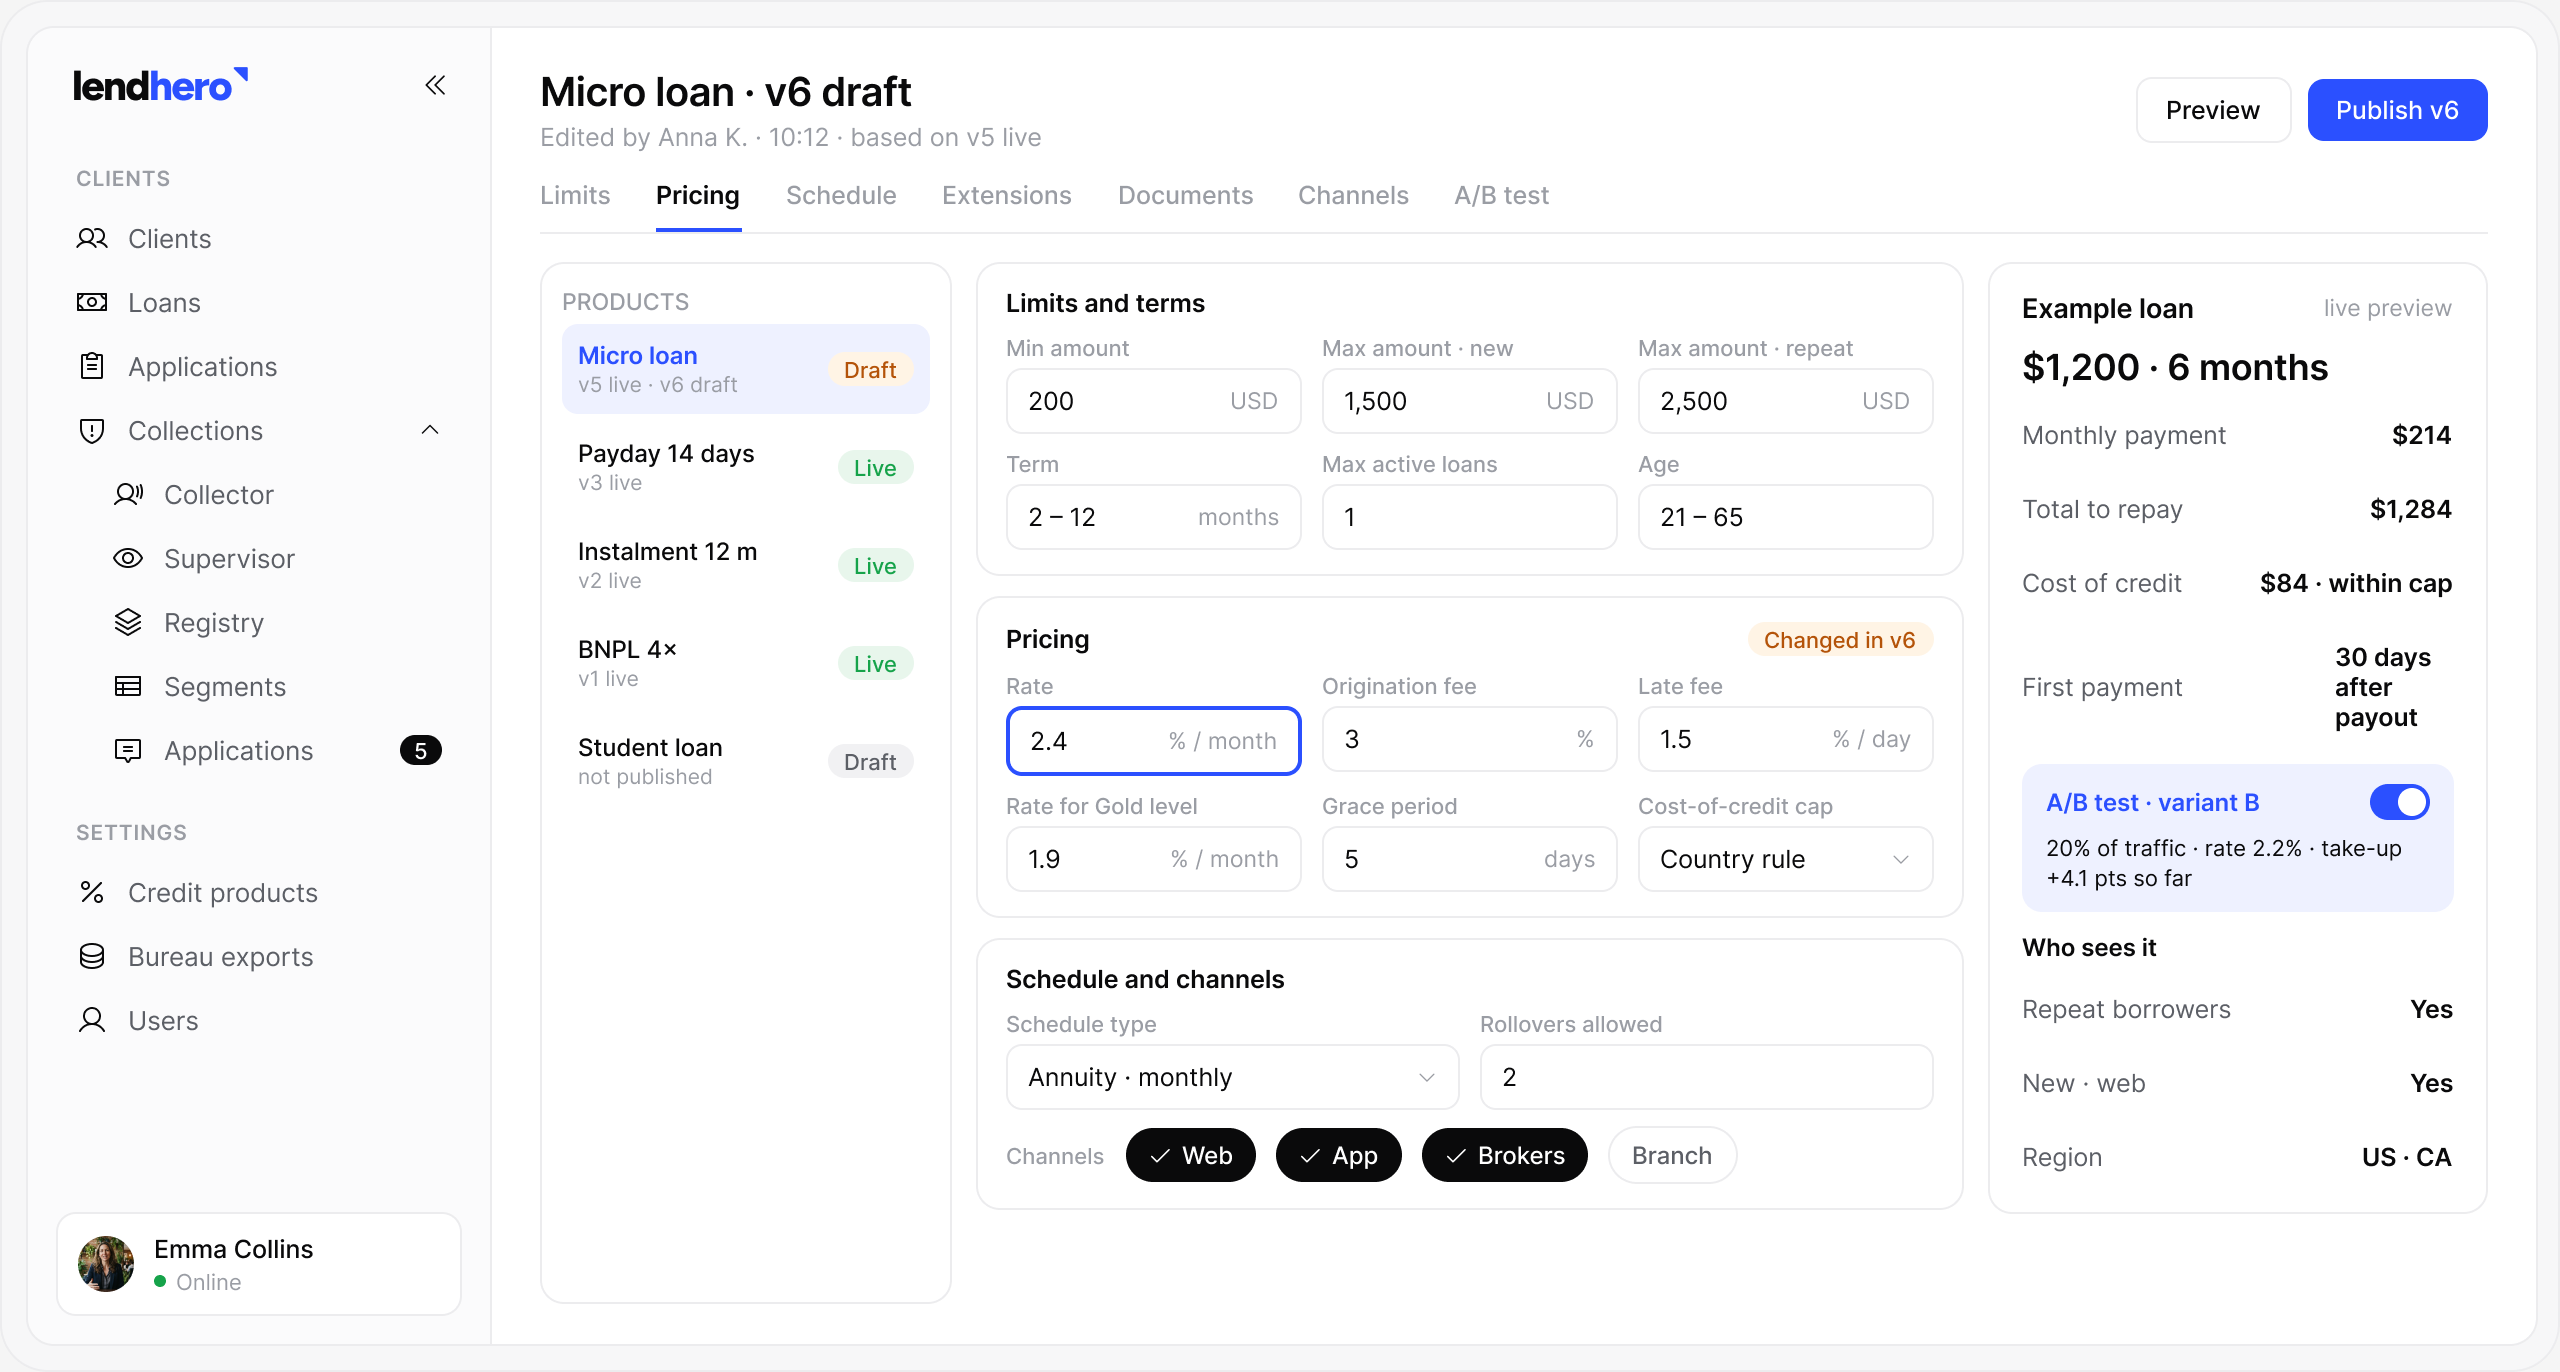Click the Supervisor eye icon

coord(128,559)
